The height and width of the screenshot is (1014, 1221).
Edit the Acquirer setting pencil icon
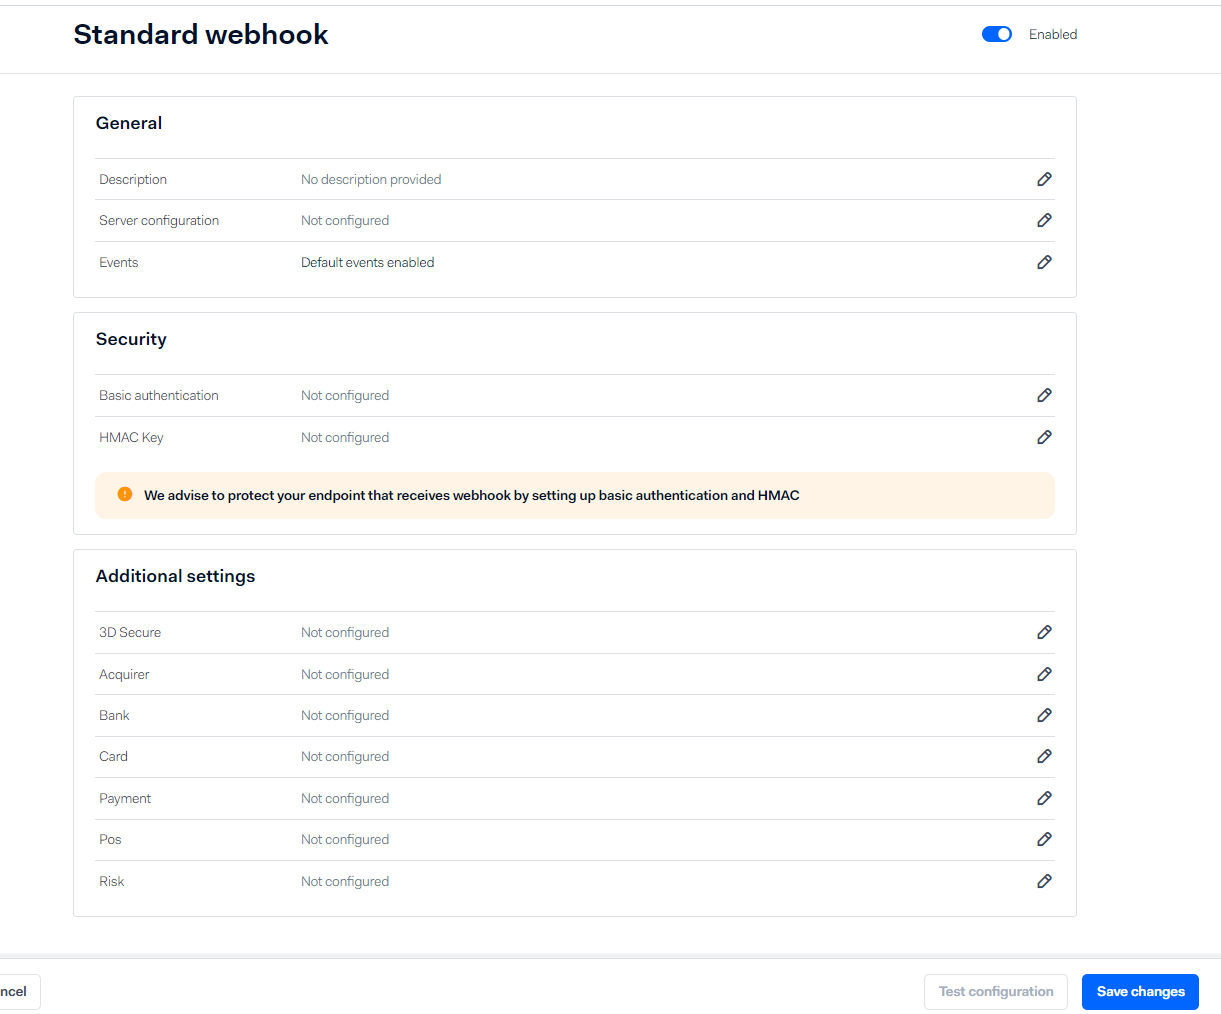pyautogui.click(x=1044, y=674)
